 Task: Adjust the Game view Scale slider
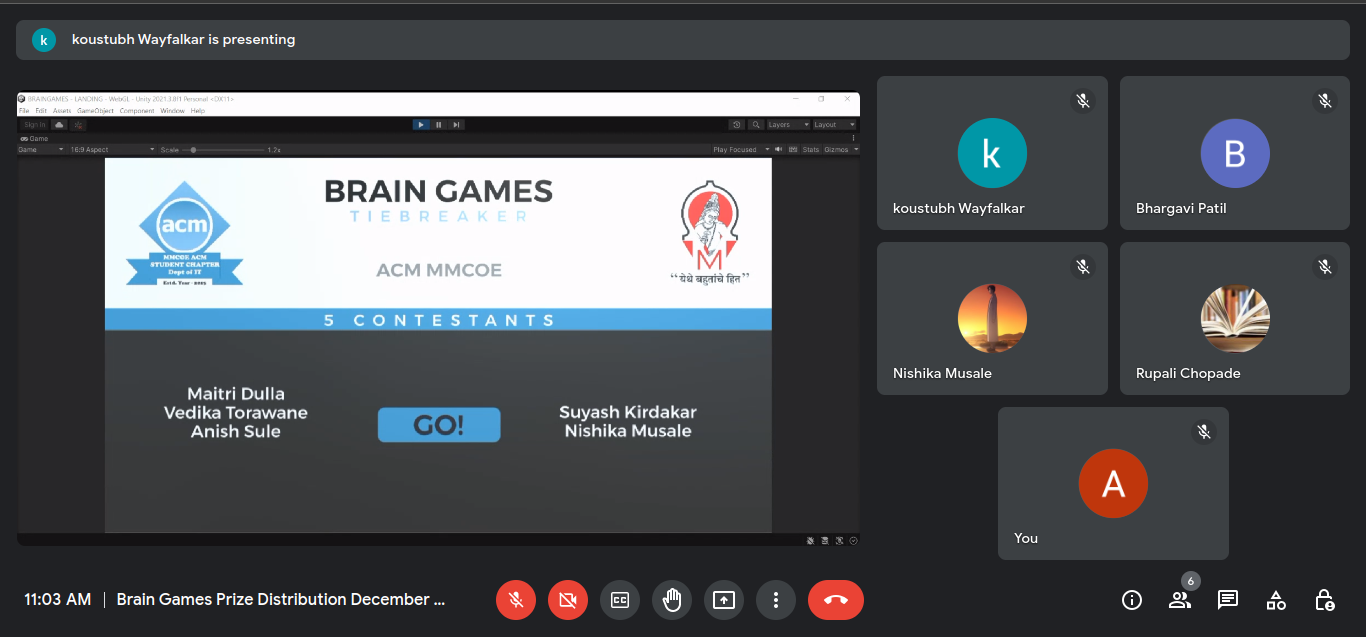pos(193,149)
